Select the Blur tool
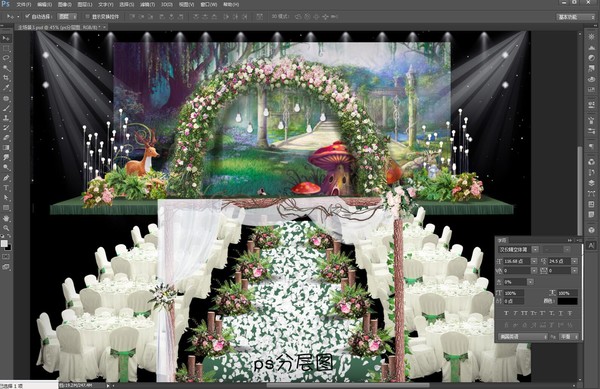Viewport: 600px width, 389px height. tap(6, 158)
